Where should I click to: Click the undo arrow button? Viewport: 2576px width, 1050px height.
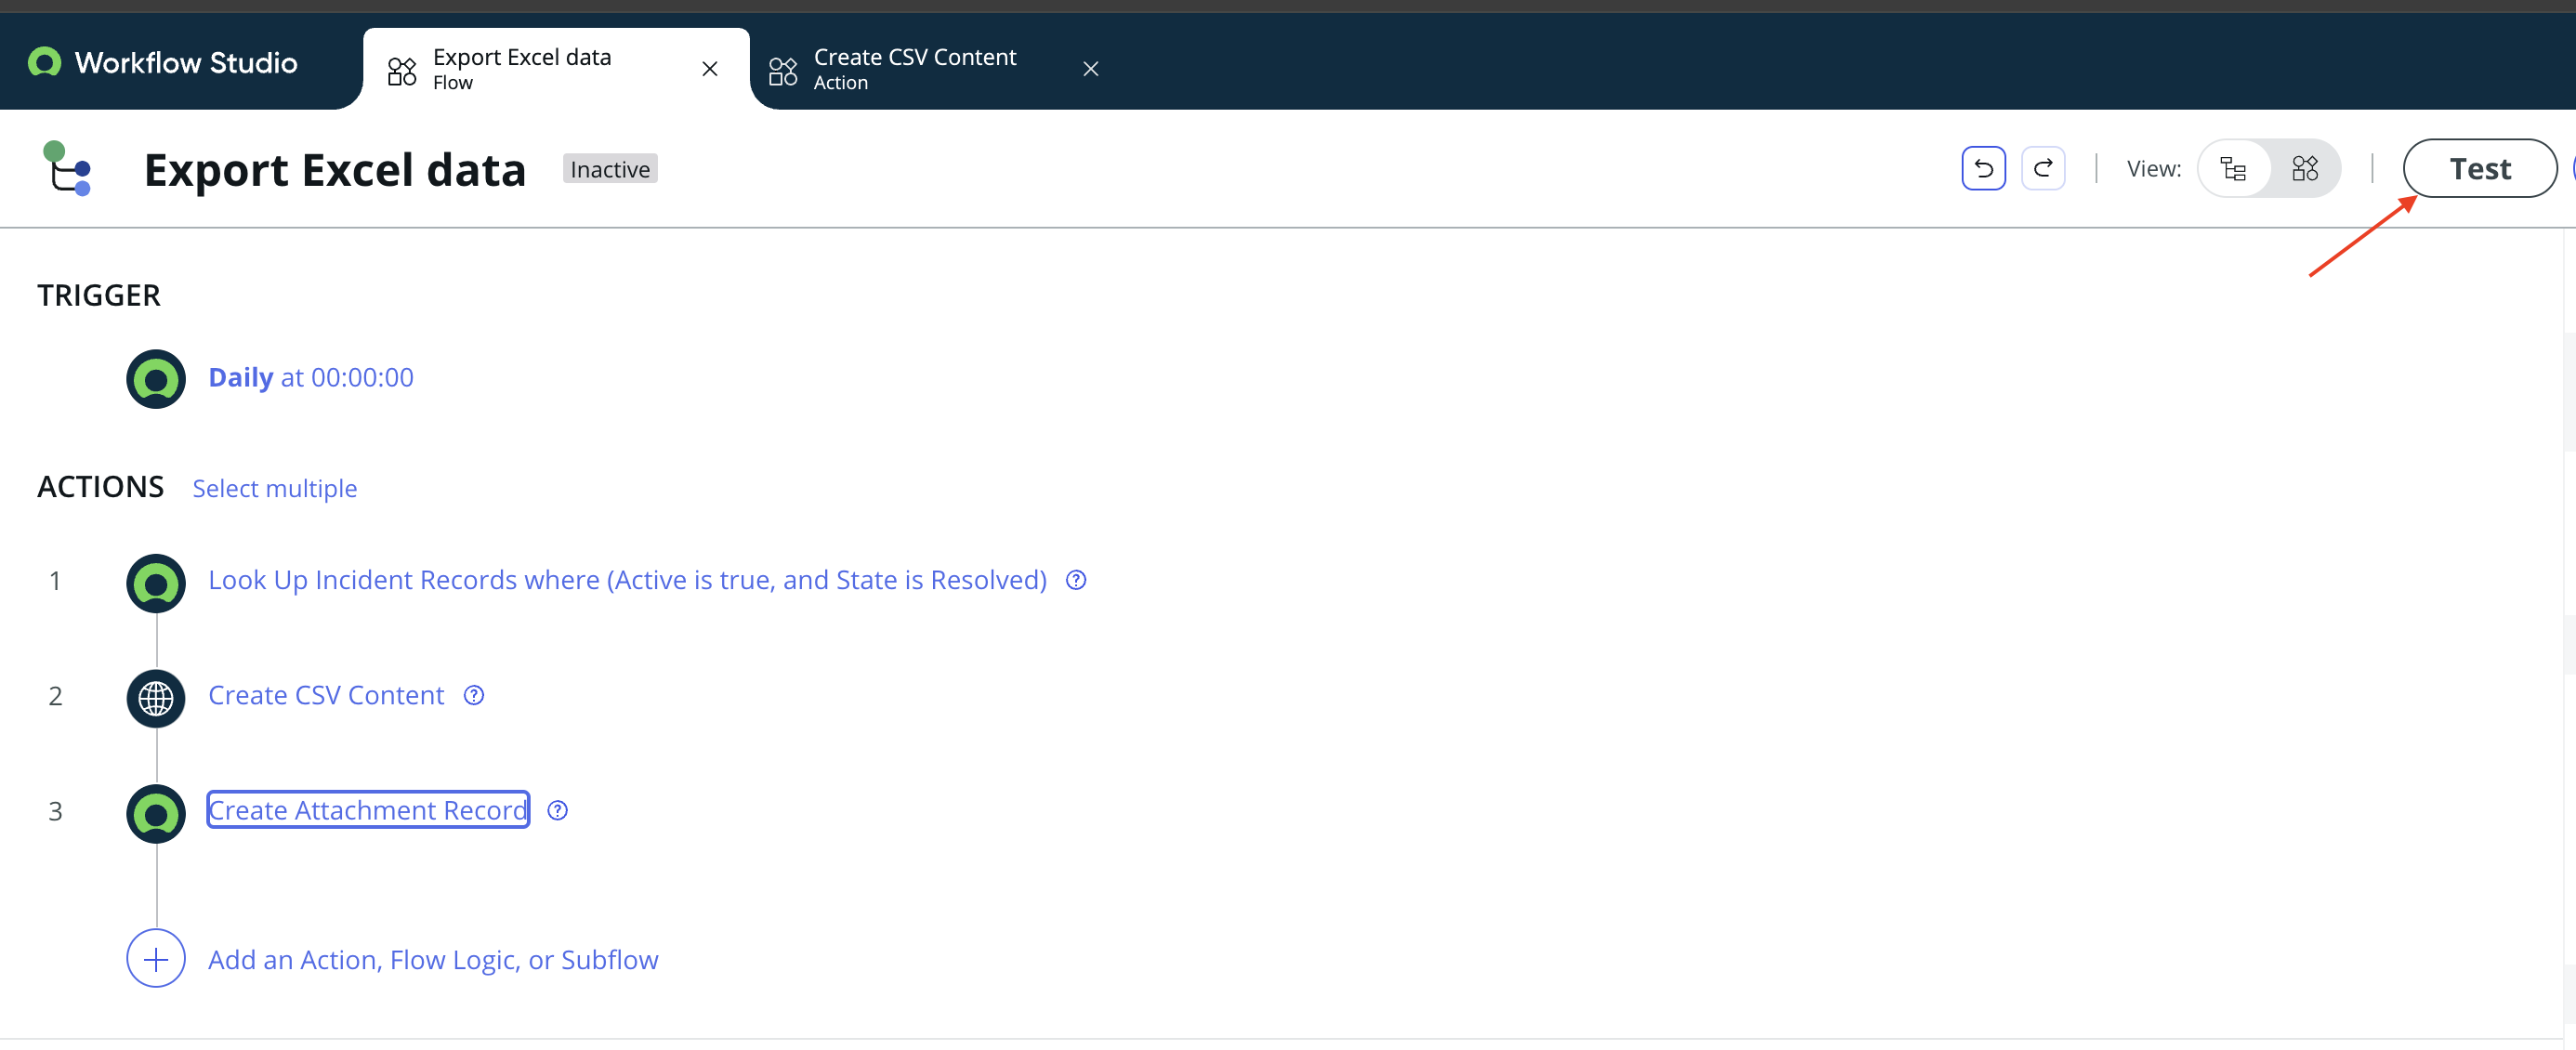pos(1983,168)
